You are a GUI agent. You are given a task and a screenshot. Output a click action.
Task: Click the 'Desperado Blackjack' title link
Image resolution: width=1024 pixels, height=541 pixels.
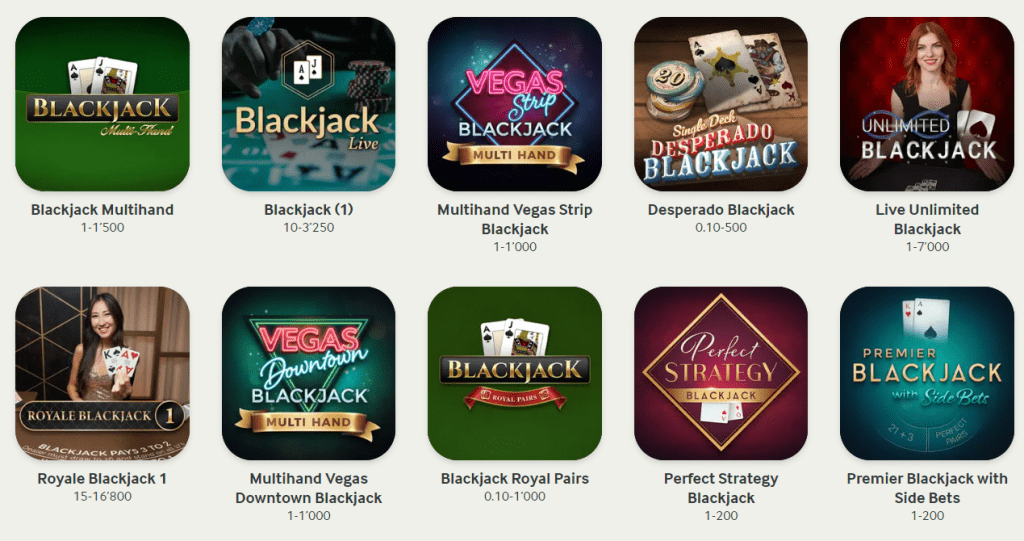pos(721,210)
